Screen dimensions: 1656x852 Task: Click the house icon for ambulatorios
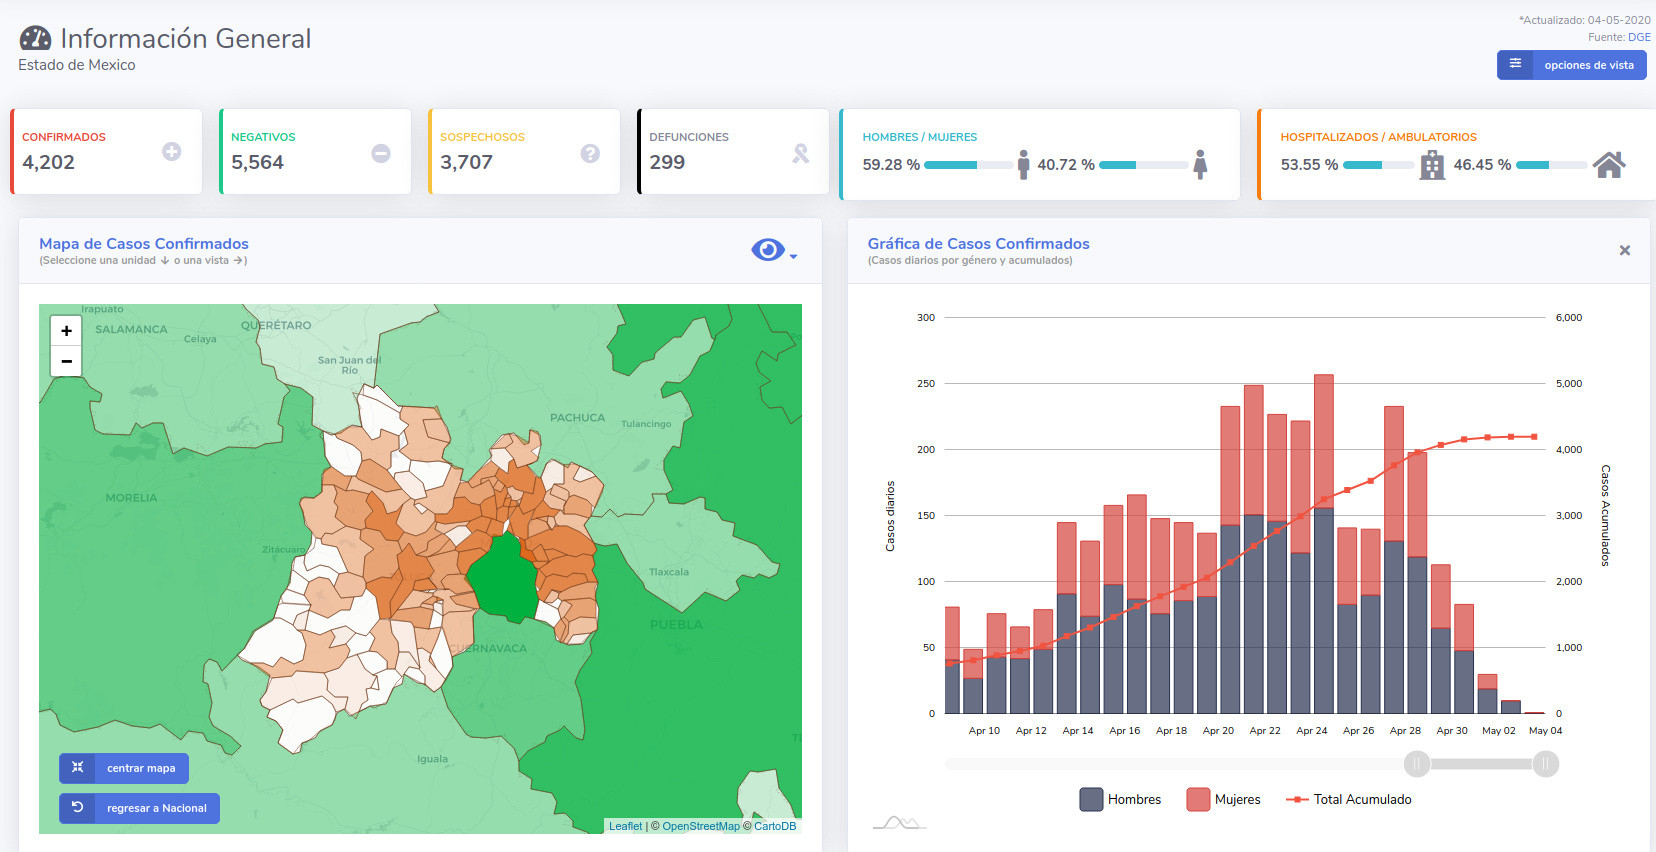[x=1608, y=164]
